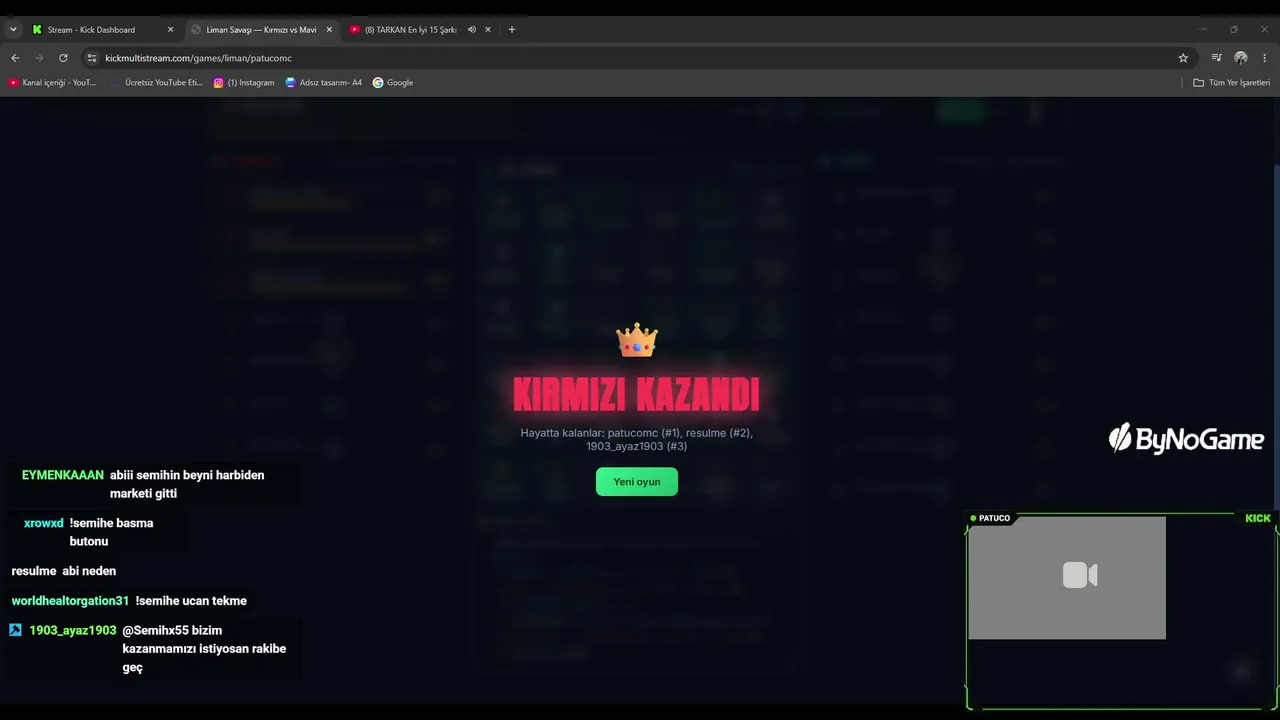
Task: Bookmark this page with the star icon
Action: (x=1183, y=58)
